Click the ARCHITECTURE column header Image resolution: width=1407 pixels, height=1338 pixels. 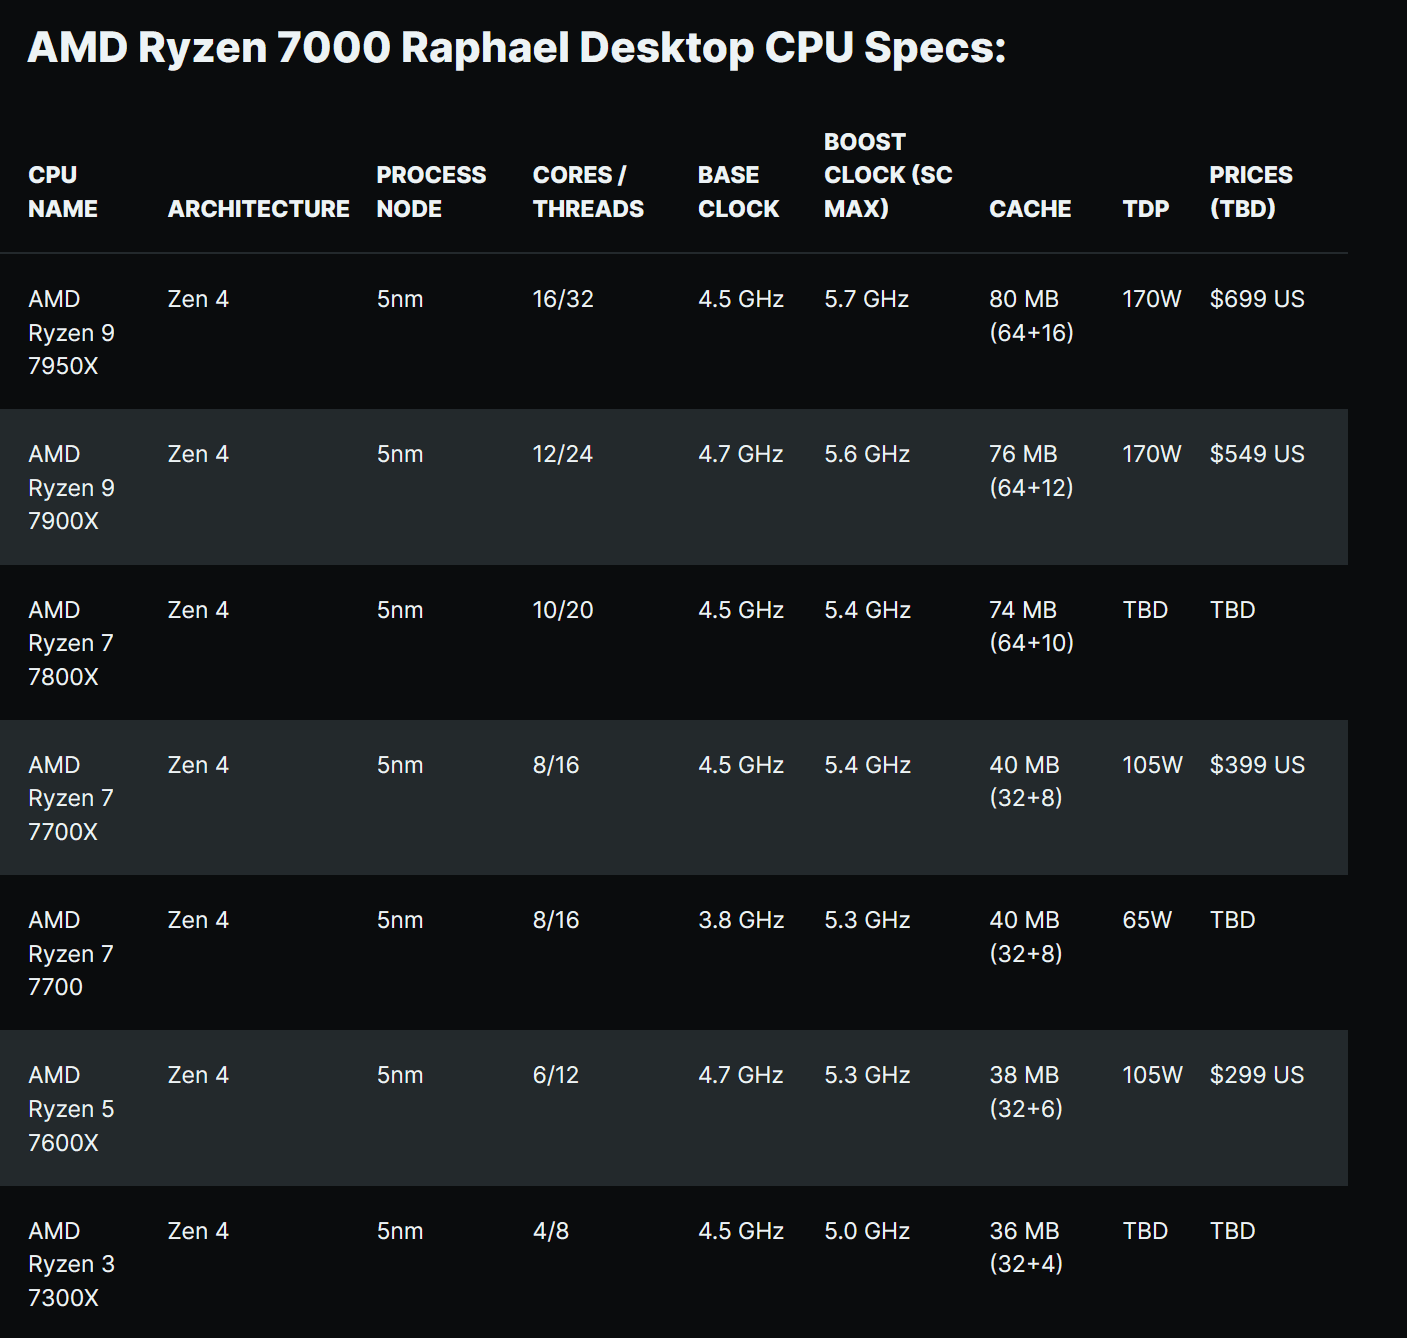258,209
